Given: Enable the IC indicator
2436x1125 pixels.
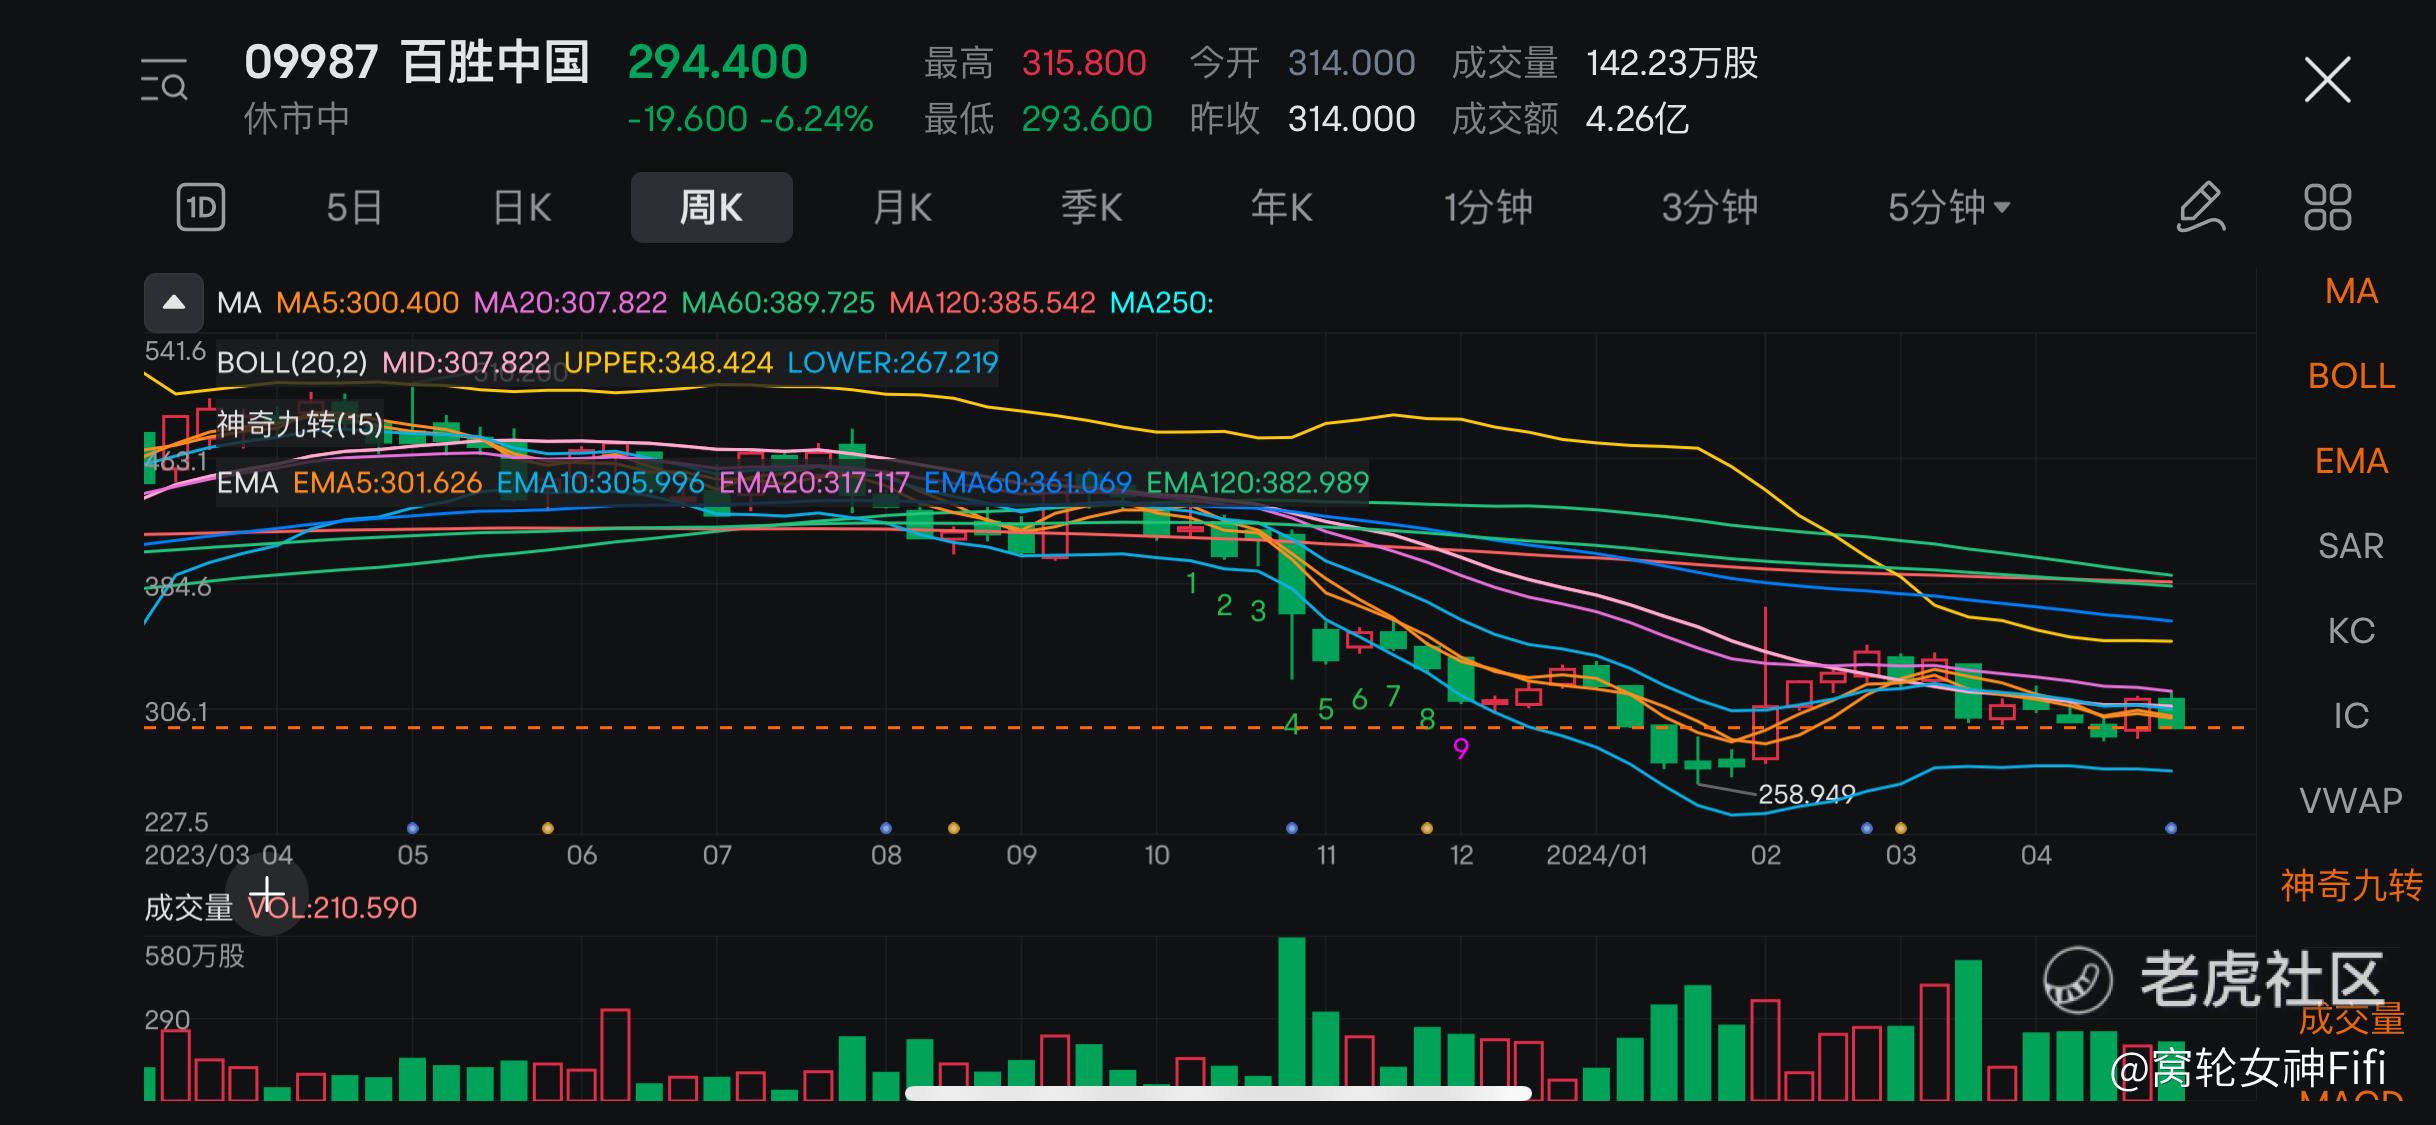Looking at the screenshot, I should pyautogui.click(x=2351, y=716).
